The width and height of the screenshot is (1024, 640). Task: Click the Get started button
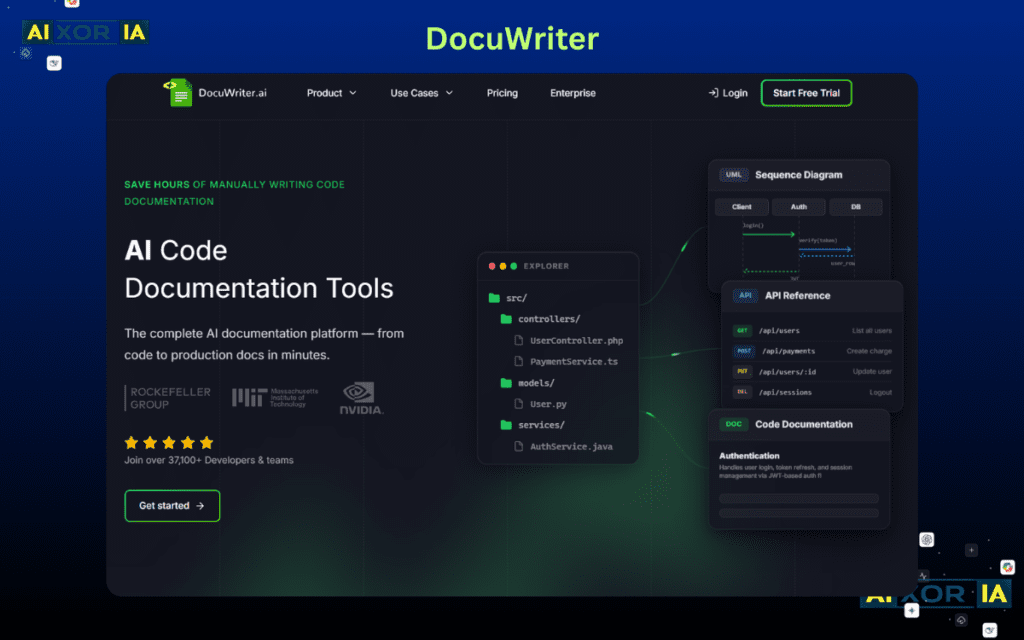tap(172, 506)
